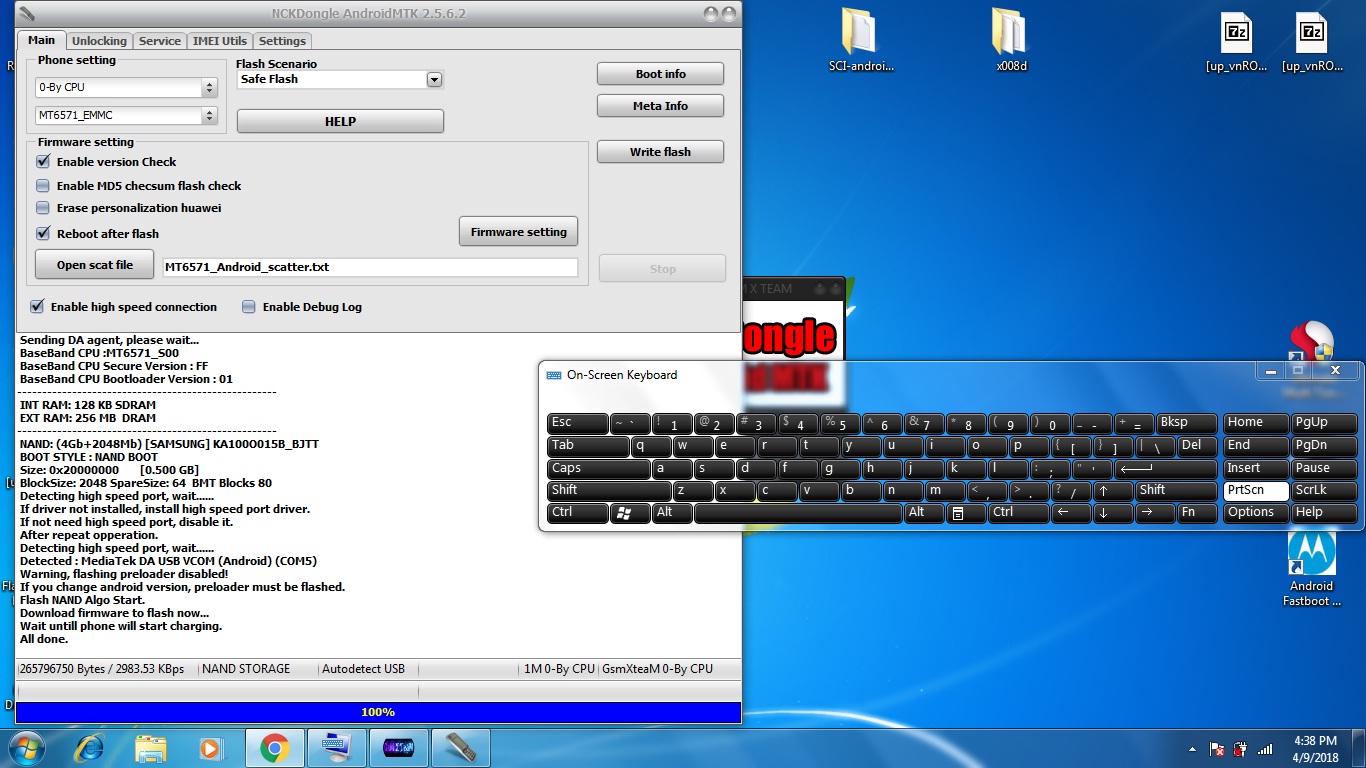Click the NCKDongle phone icon in the taskbar
The width and height of the screenshot is (1366, 768).
461,747
